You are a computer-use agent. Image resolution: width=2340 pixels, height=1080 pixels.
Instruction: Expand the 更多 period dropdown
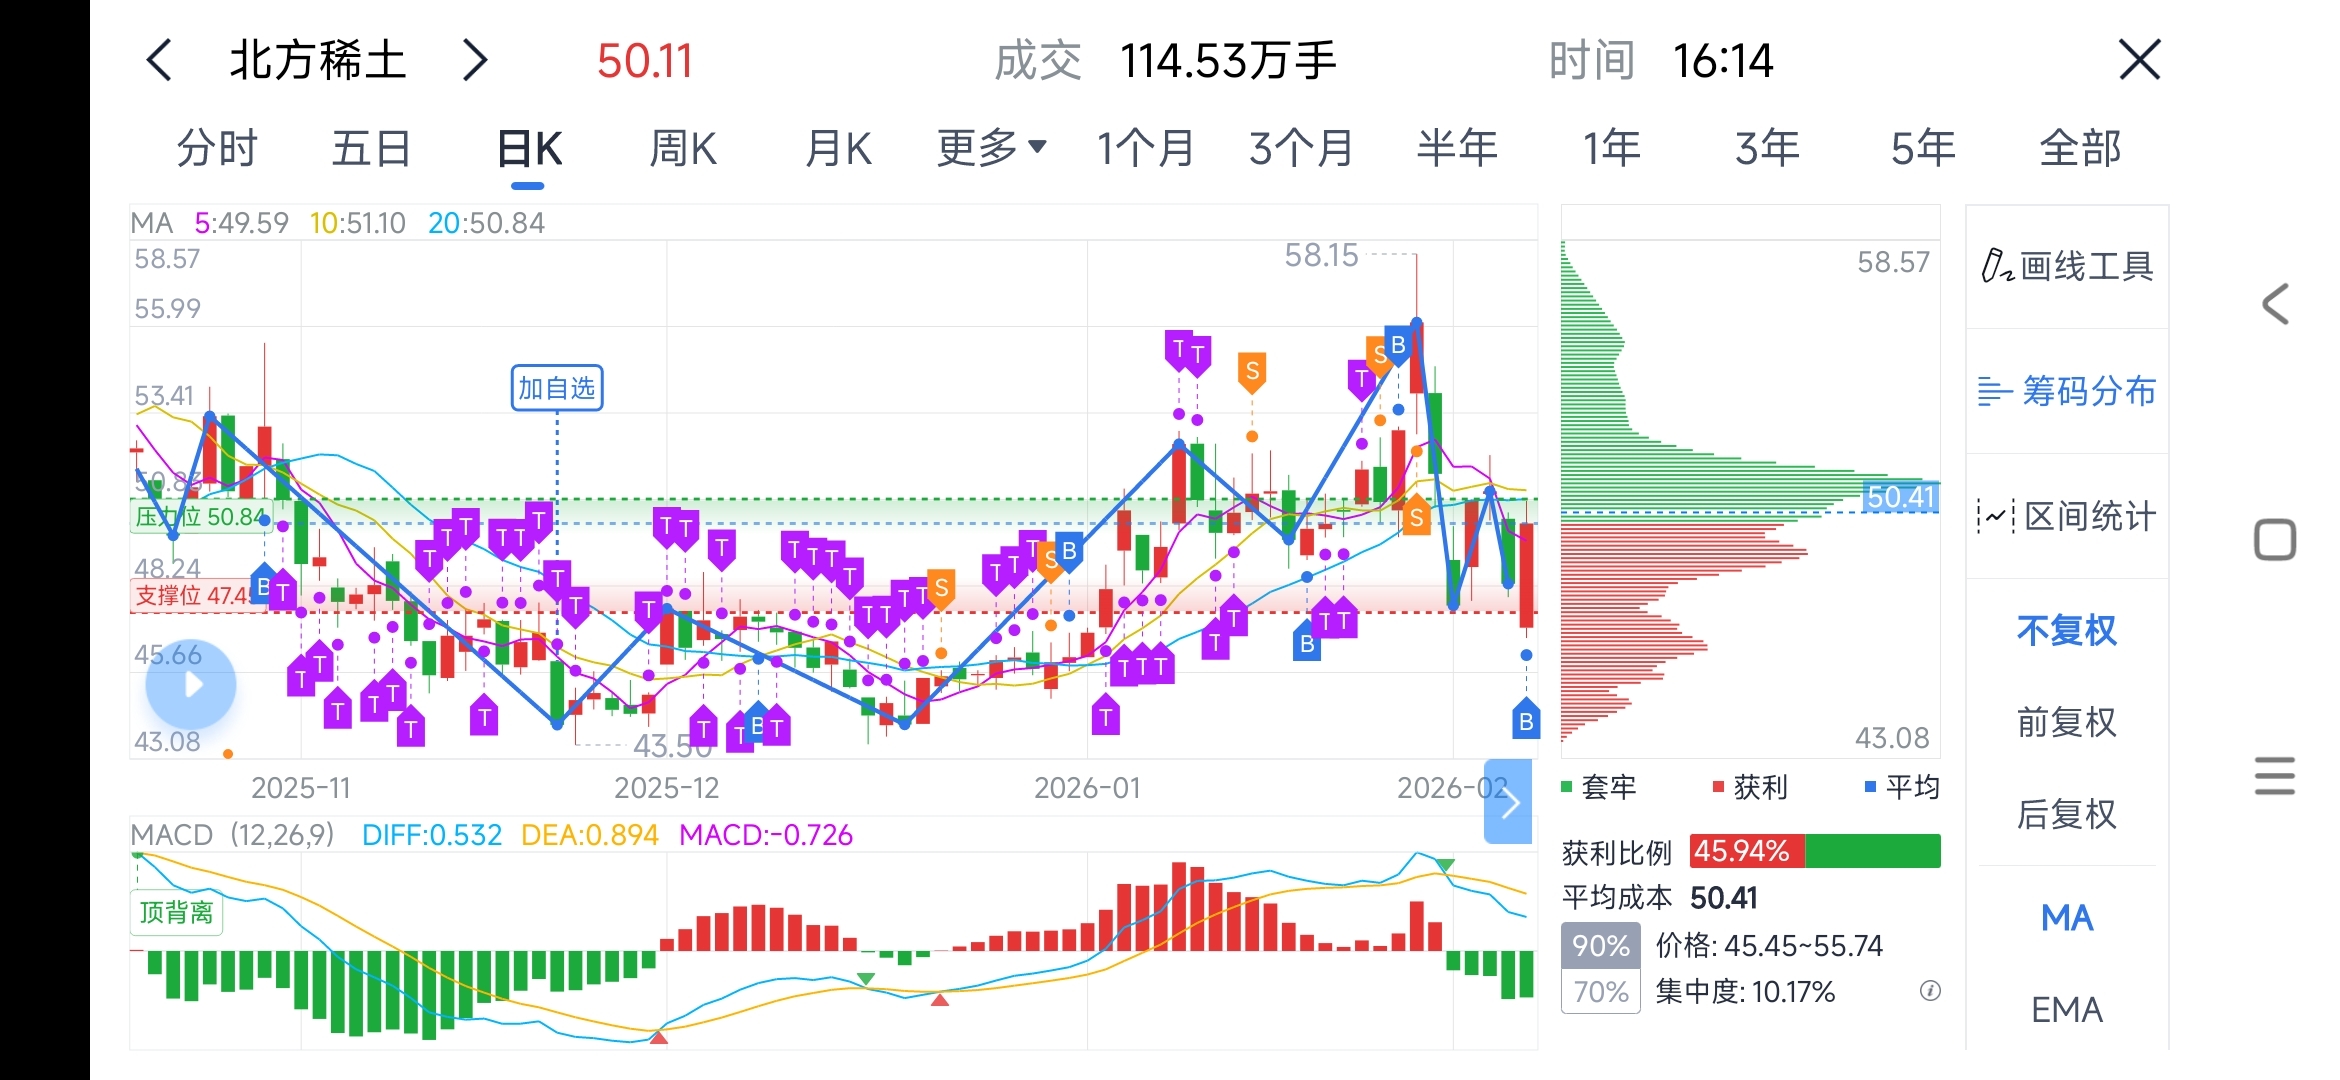pyautogui.click(x=991, y=148)
